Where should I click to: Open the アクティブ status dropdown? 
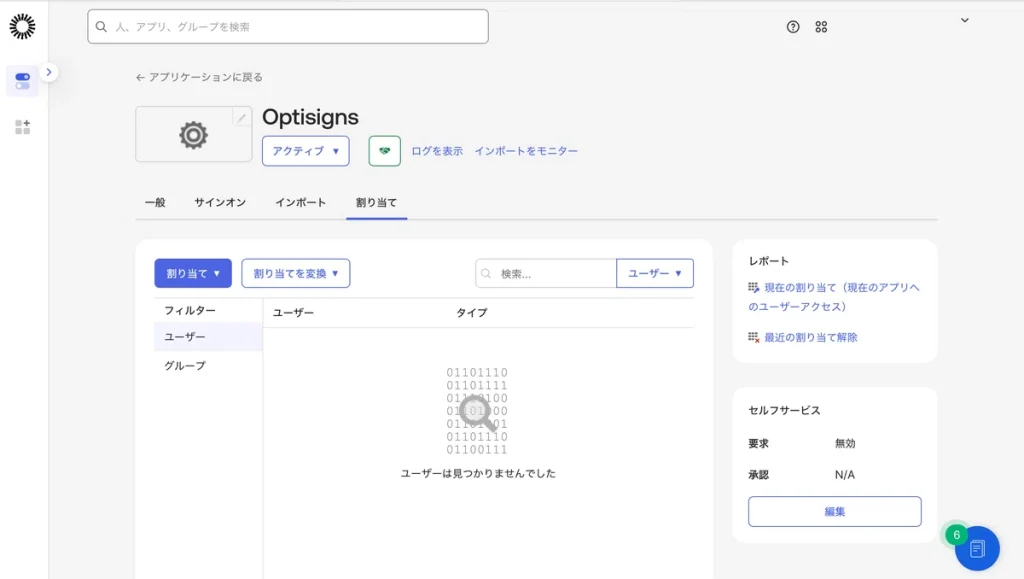305,151
